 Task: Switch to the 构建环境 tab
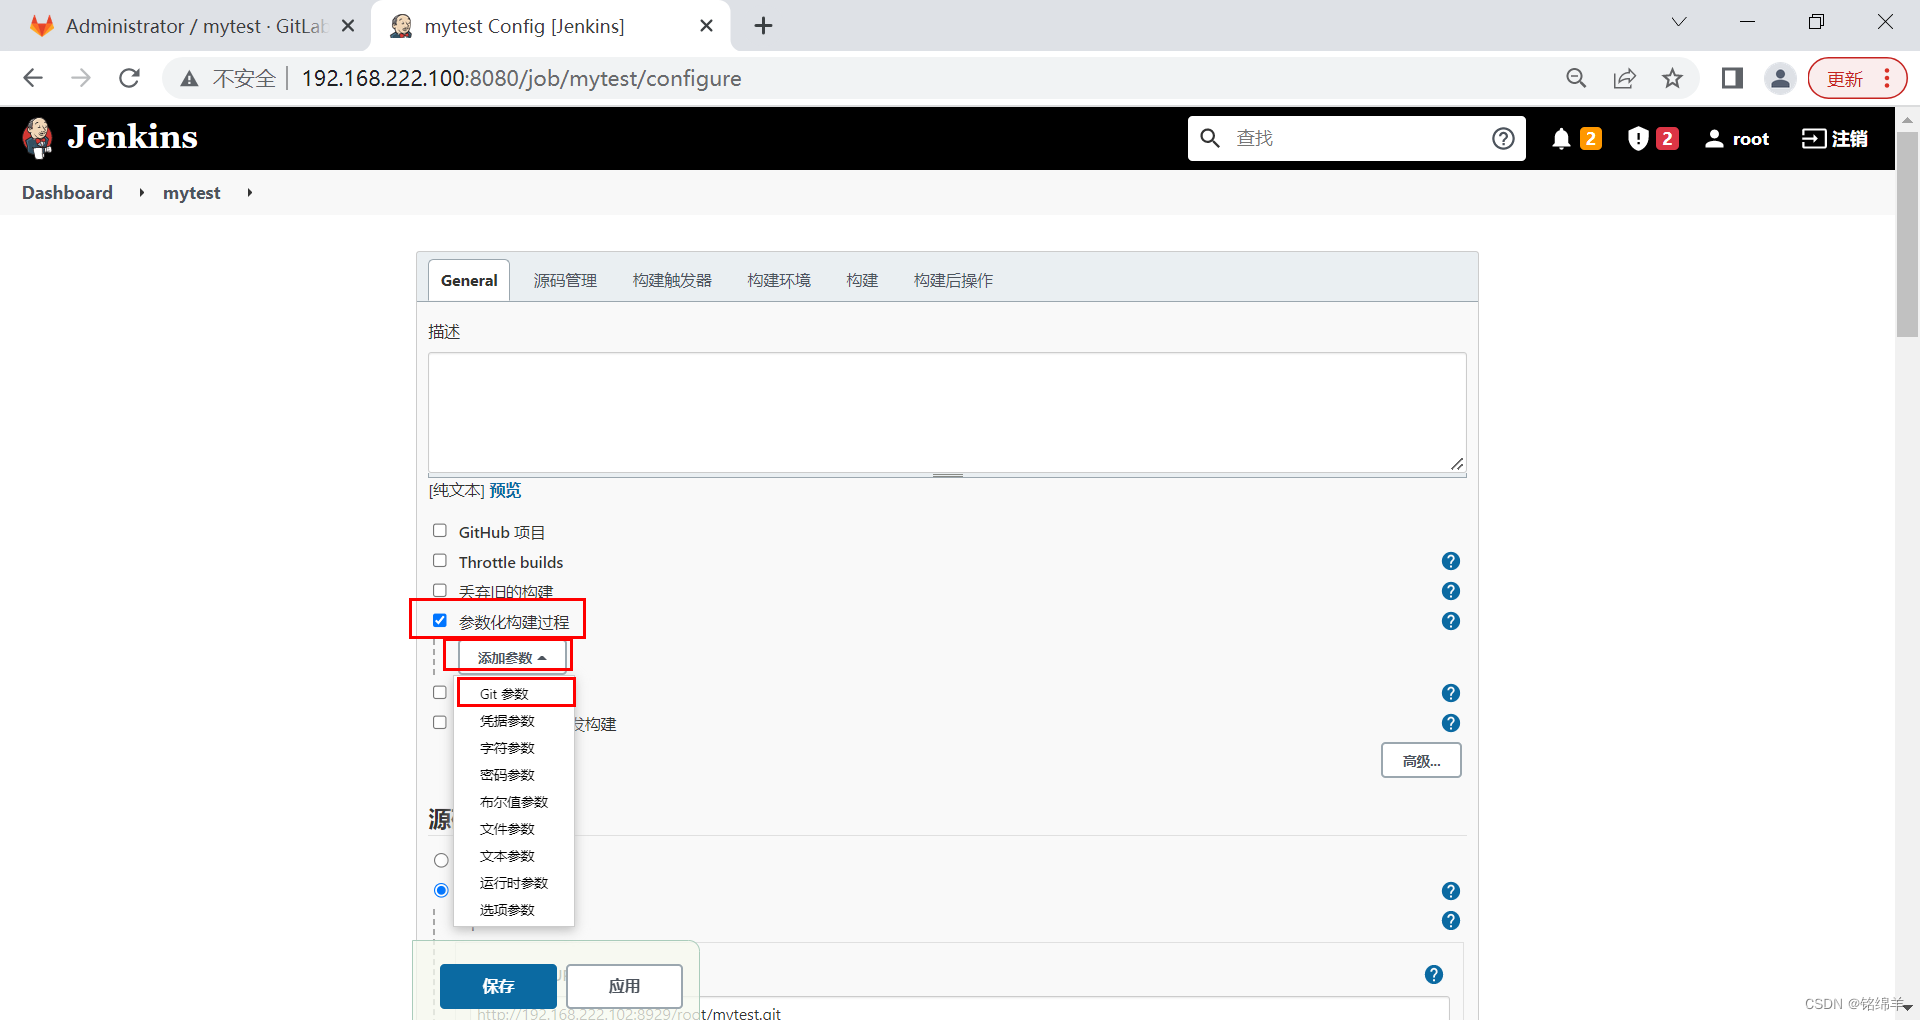[779, 281]
